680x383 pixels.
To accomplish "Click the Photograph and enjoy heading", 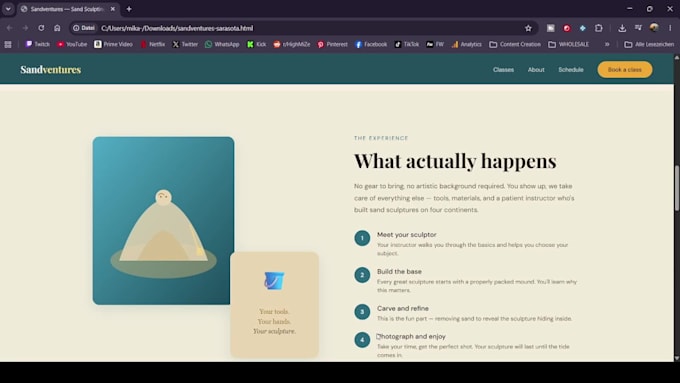I will 411,336.
